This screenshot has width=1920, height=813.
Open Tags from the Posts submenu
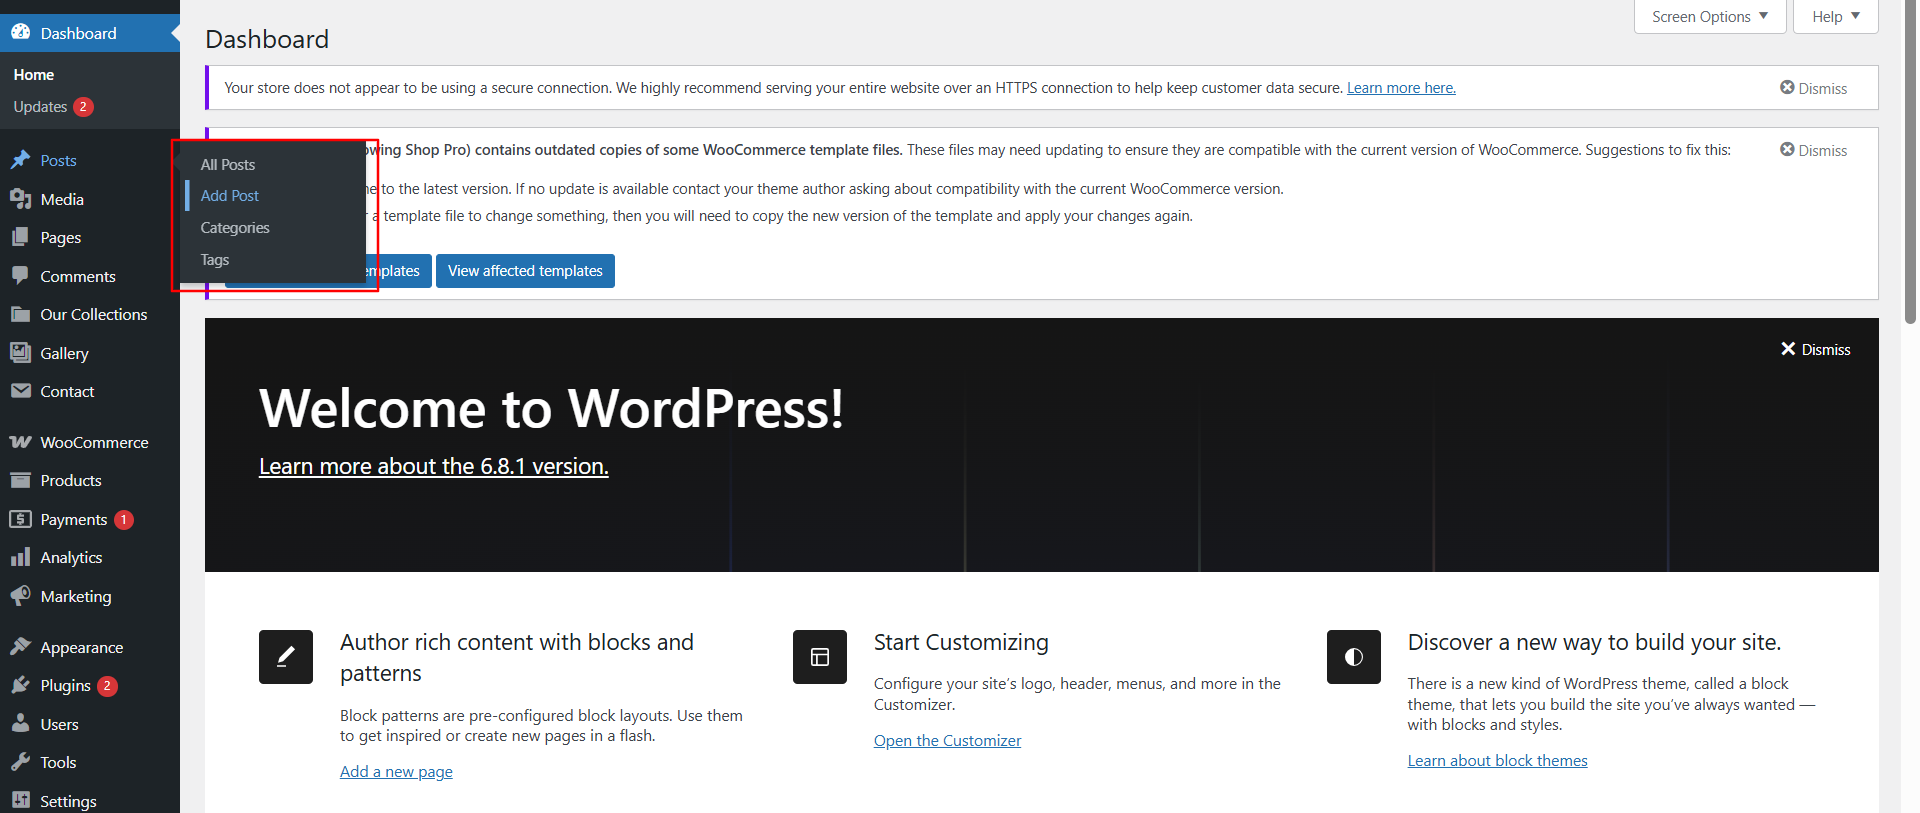215,260
